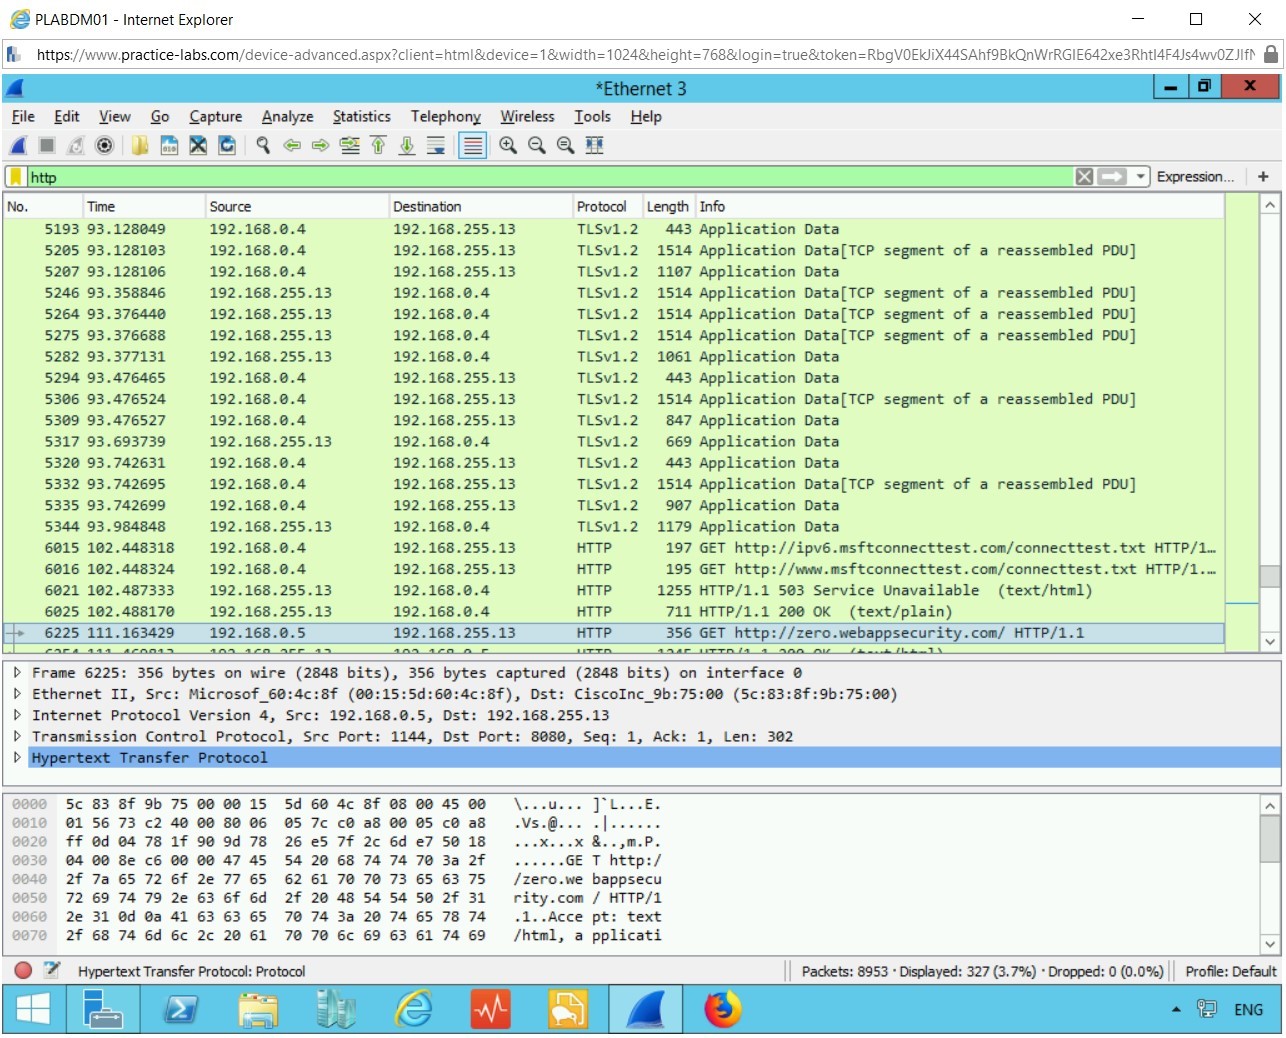Go back in packet history
The width and height of the screenshot is (1286, 1038).
(292, 146)
